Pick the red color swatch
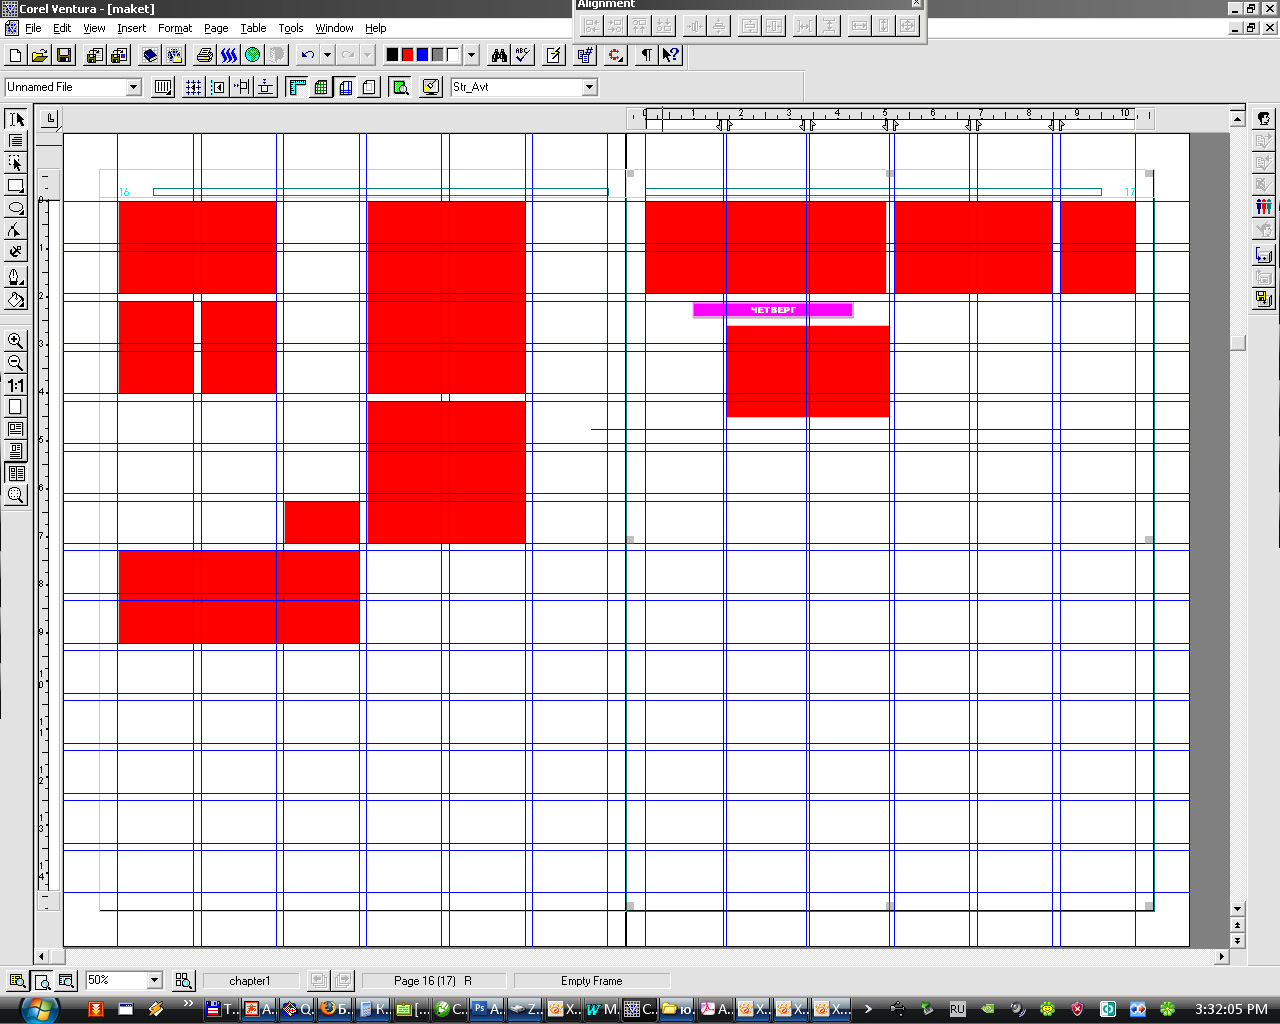Viewport: 1280px width, 1024px height. coord(408,55)
